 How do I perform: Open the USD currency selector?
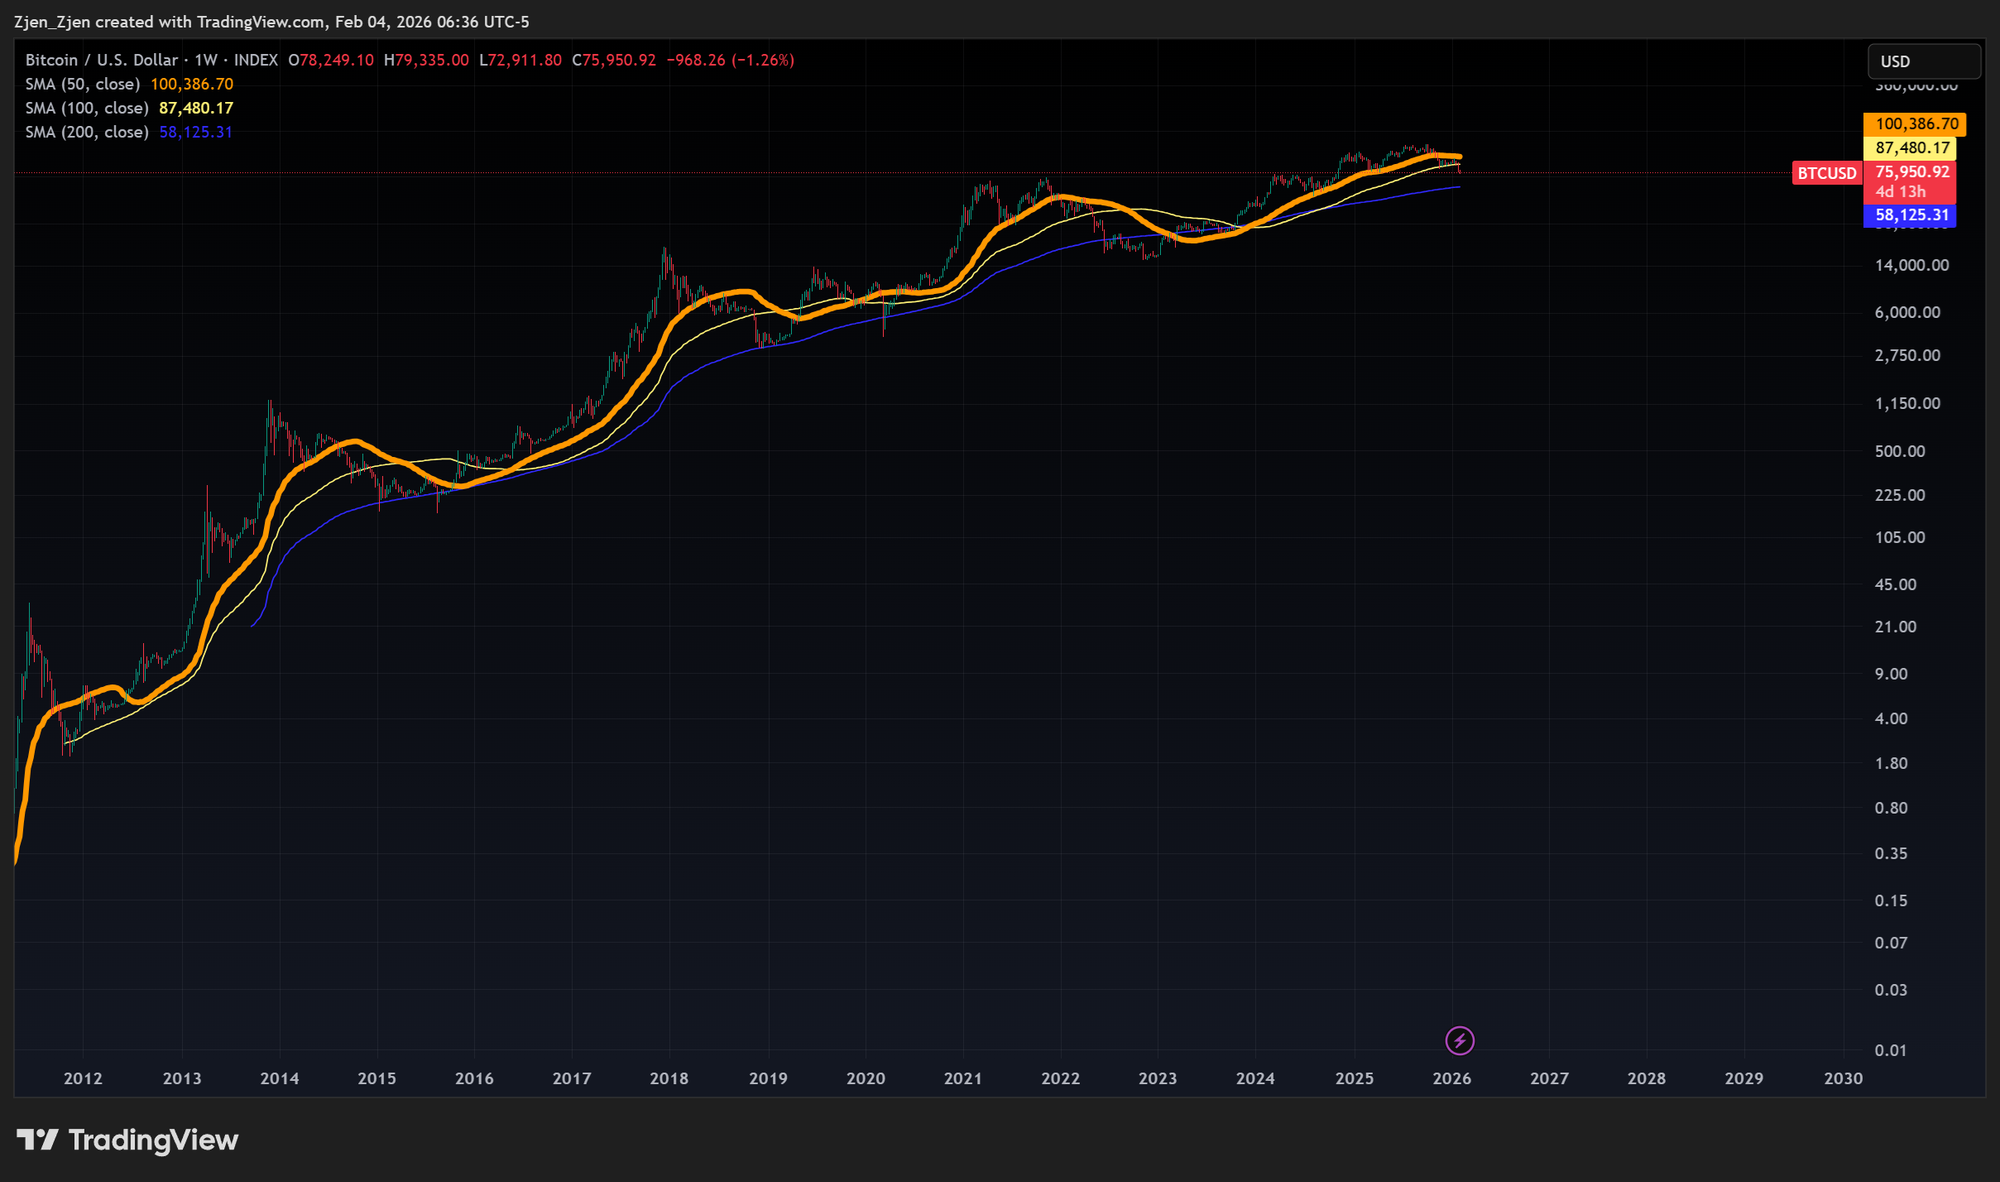[1922, 61]
